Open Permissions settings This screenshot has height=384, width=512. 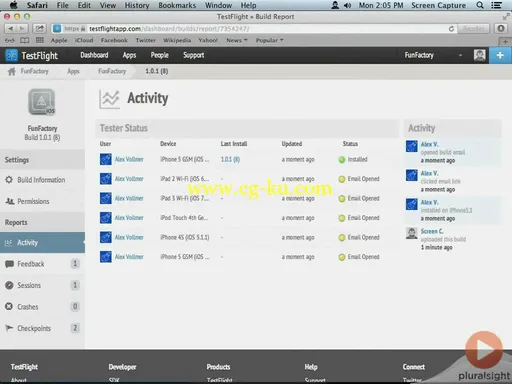pos(42,201)
